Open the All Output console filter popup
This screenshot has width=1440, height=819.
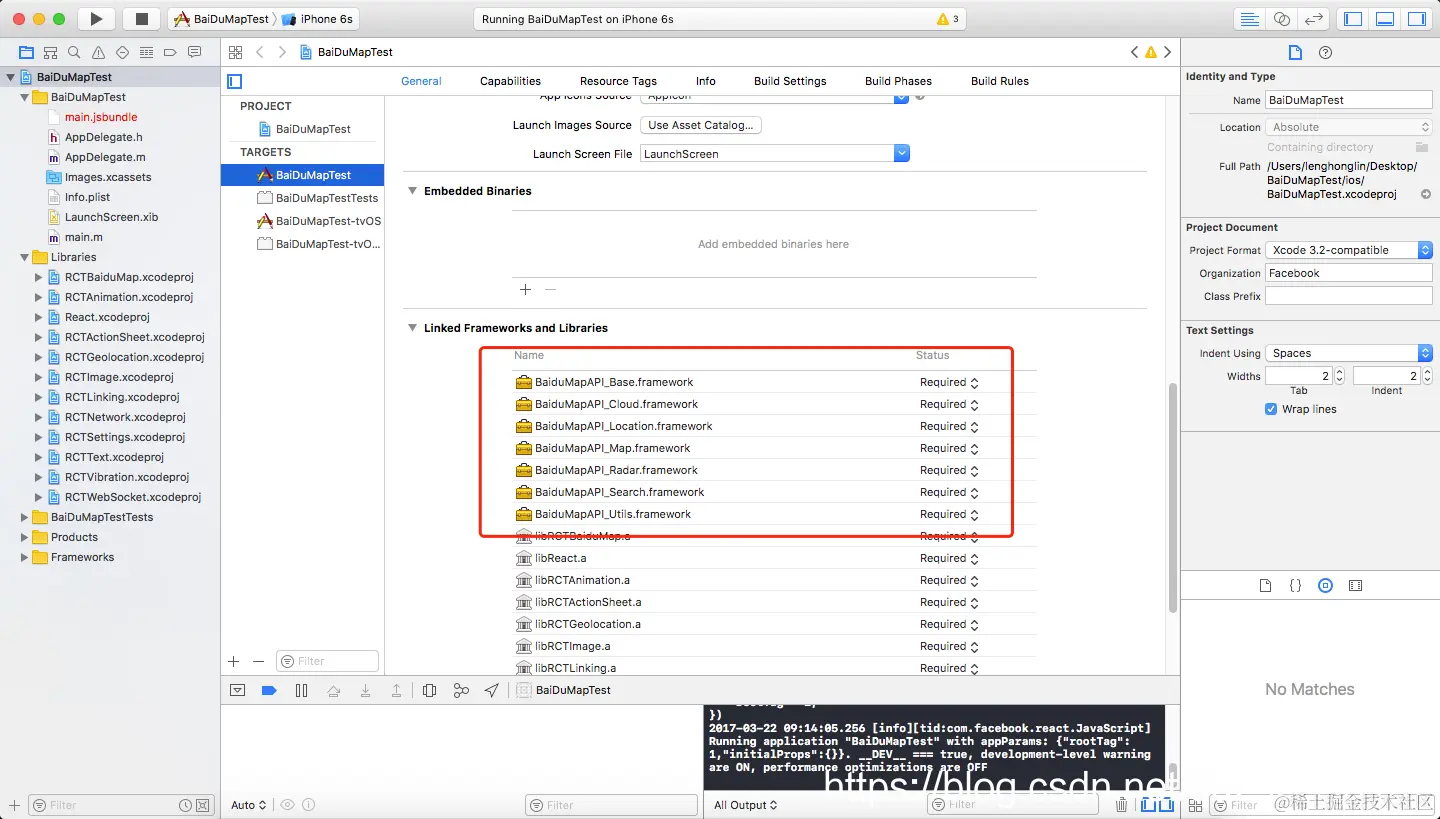click(x=746, y=805)
